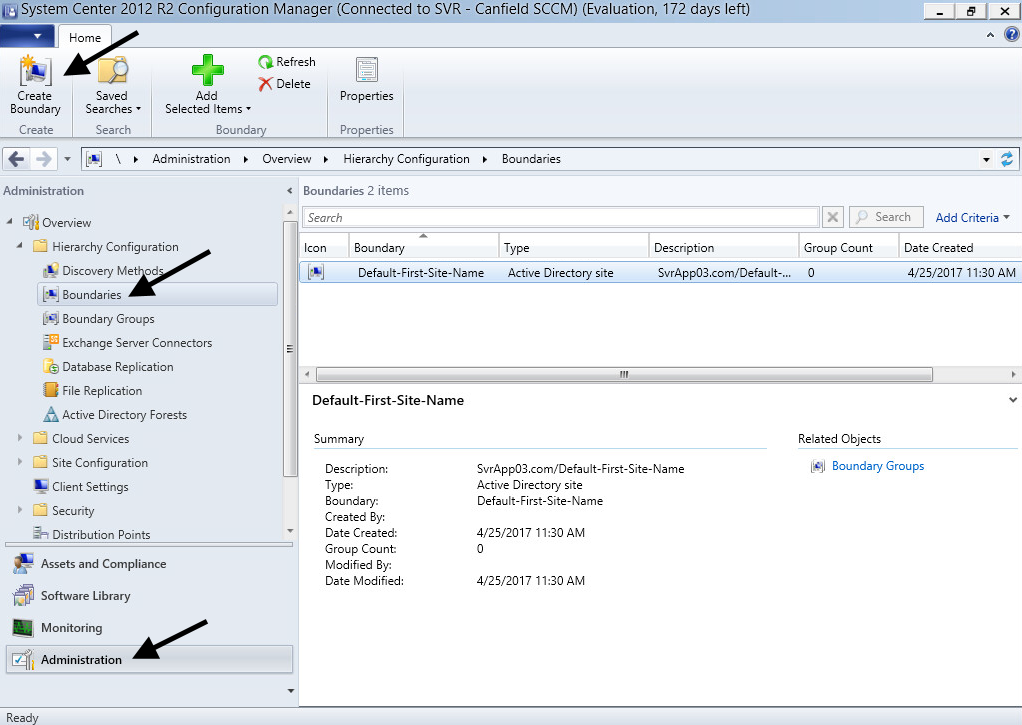Focus the boundaries Search input field
1022x725 pixels.
tap(561, 217)
